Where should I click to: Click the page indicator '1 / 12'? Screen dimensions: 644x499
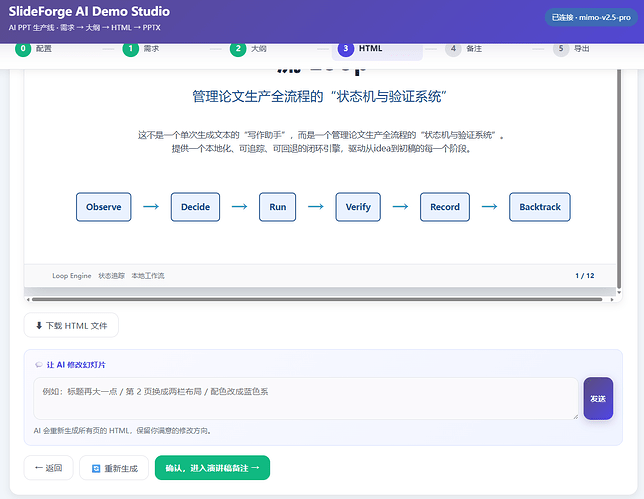[585, 276]
